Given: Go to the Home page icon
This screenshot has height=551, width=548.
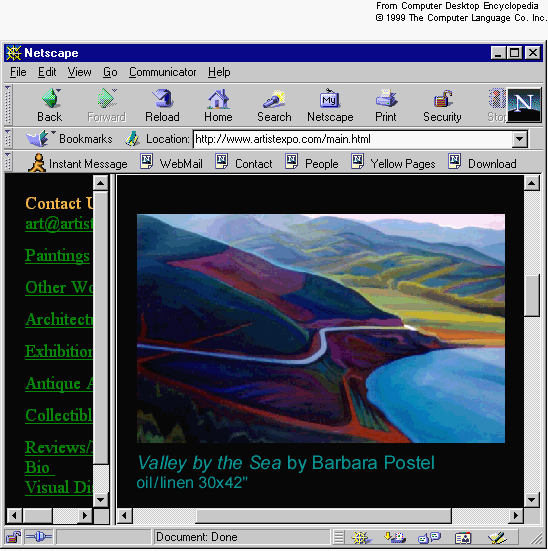Looking at the screenshot, I should coord(218,105).
